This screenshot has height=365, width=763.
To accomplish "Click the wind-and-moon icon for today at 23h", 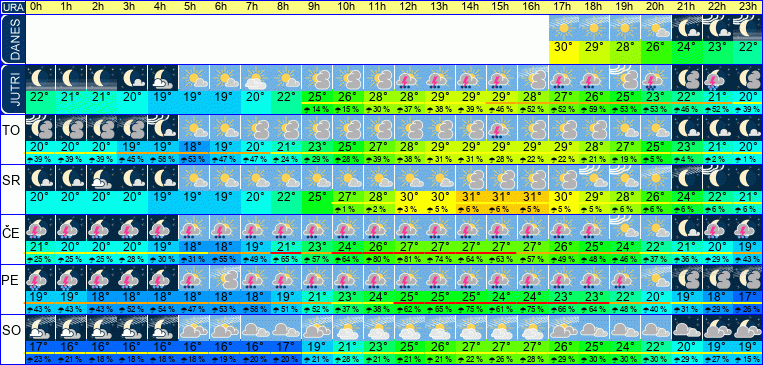I will pyautogui.click(x=747, y=28).
